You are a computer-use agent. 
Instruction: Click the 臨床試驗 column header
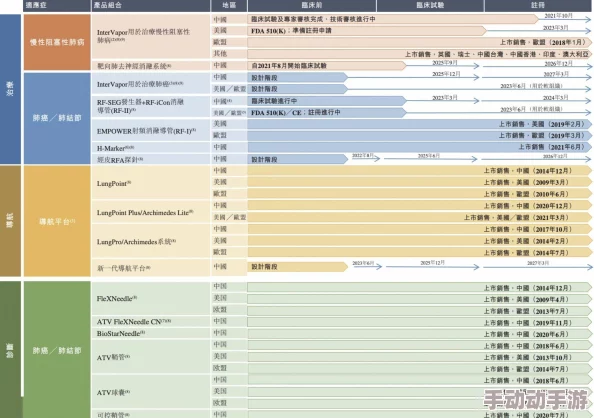click(x=430, y=5)
